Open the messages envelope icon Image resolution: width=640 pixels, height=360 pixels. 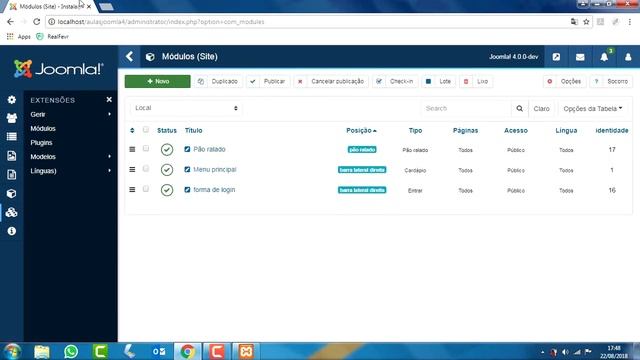pos(580,57)
